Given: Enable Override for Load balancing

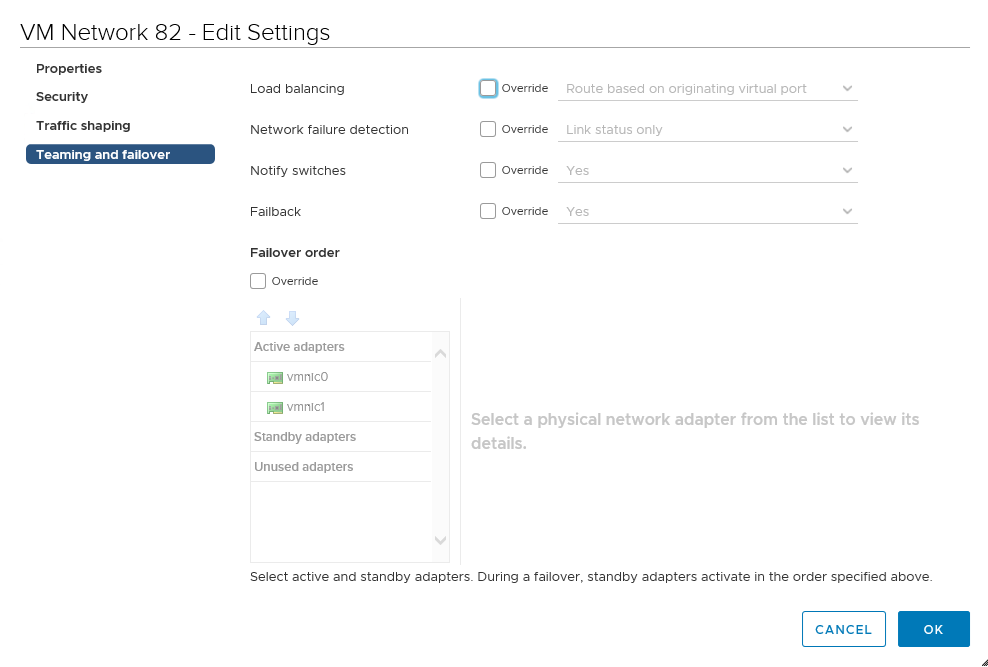Looking at the screenshot, I should [488, 88].
